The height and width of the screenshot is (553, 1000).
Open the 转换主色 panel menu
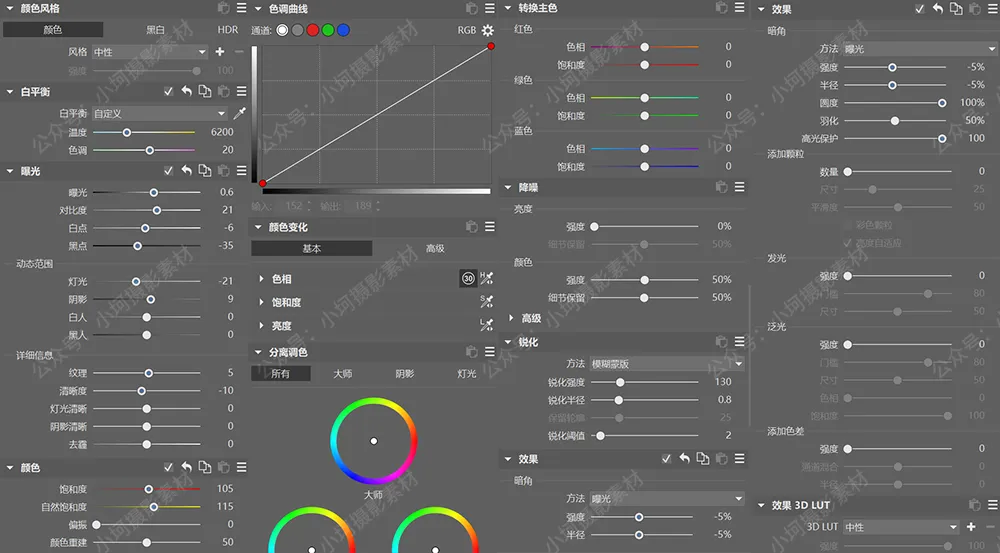click(x=740, y=8)
